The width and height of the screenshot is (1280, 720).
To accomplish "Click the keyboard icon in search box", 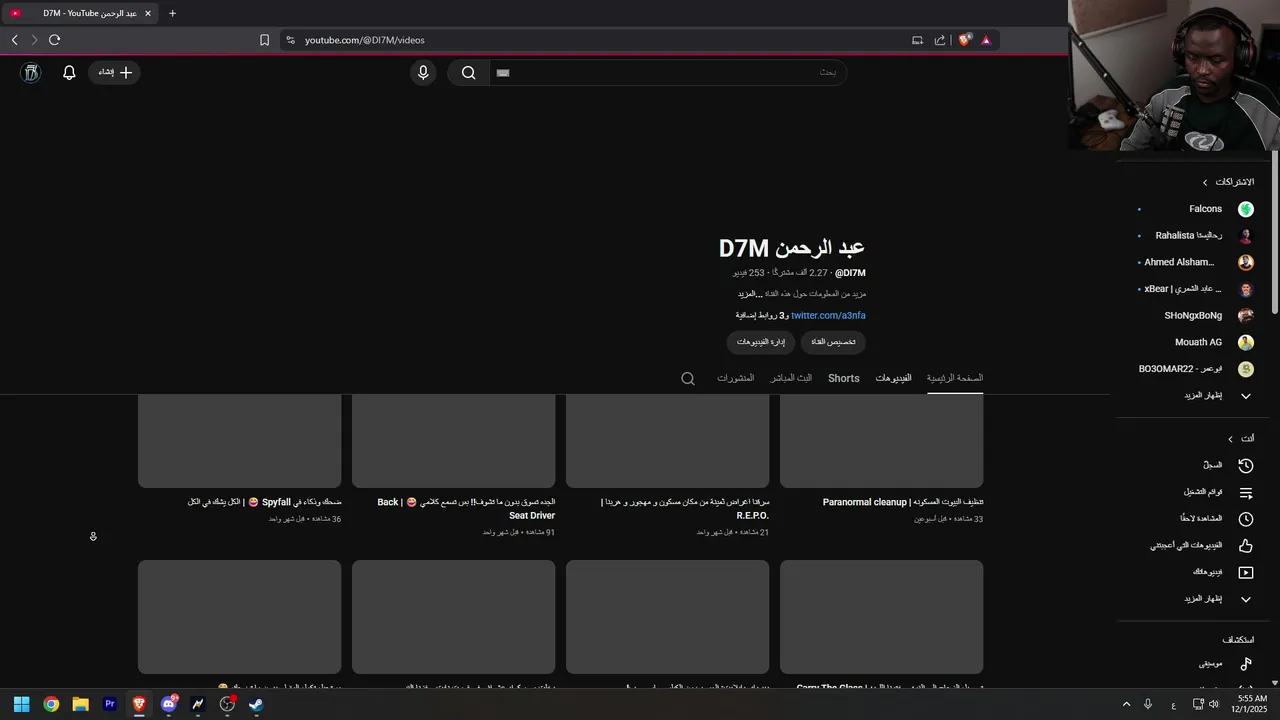I will click(x=503, y=72).
